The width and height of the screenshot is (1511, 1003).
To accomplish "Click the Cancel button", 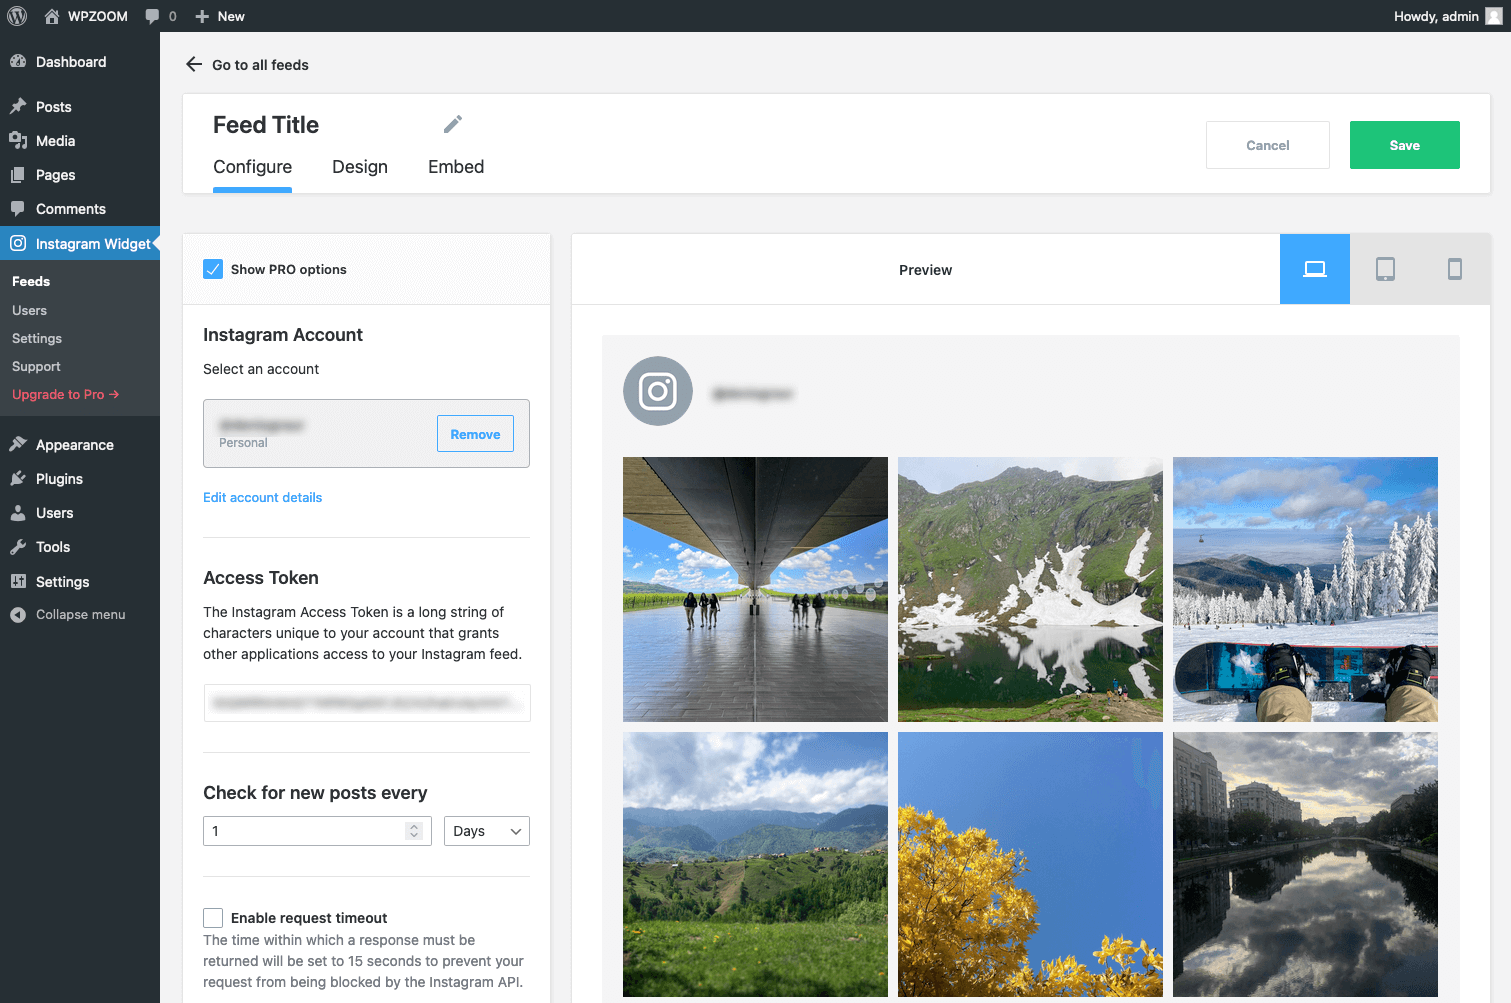I will click(1268, 145).
